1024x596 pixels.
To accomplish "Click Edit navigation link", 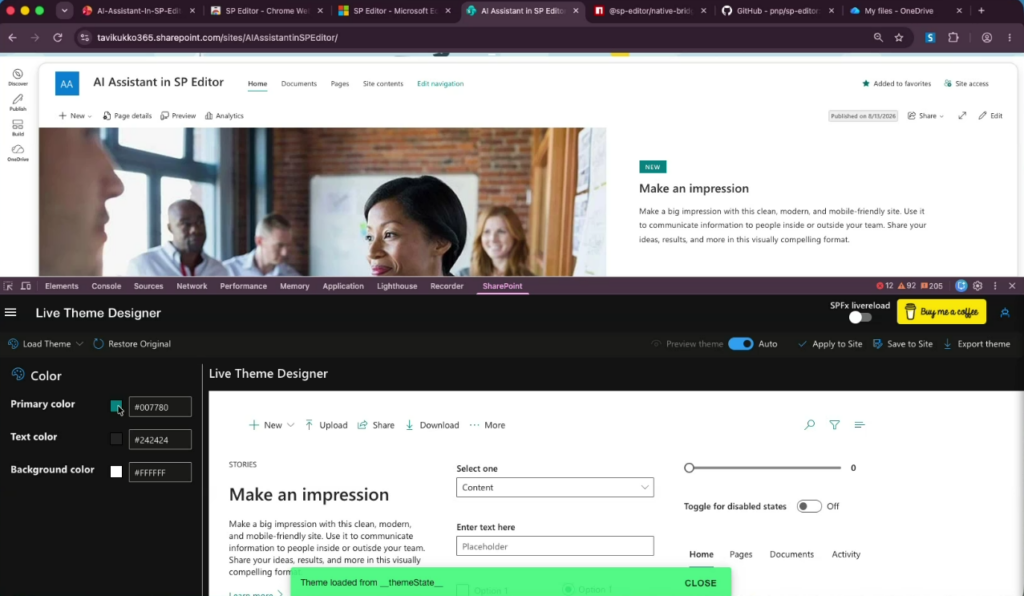I will pyautogui.click(x=440, y=84).
